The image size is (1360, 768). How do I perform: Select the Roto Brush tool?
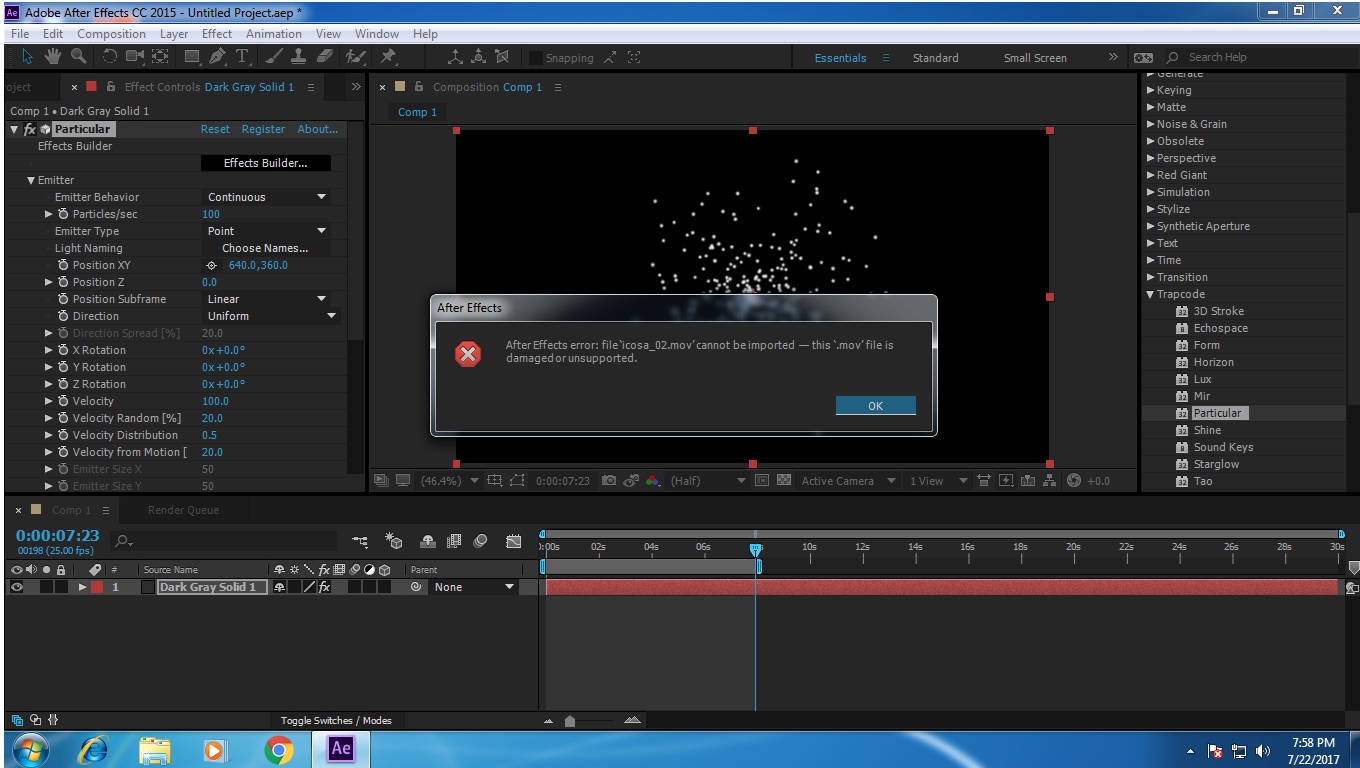click(x=355, y=57)
